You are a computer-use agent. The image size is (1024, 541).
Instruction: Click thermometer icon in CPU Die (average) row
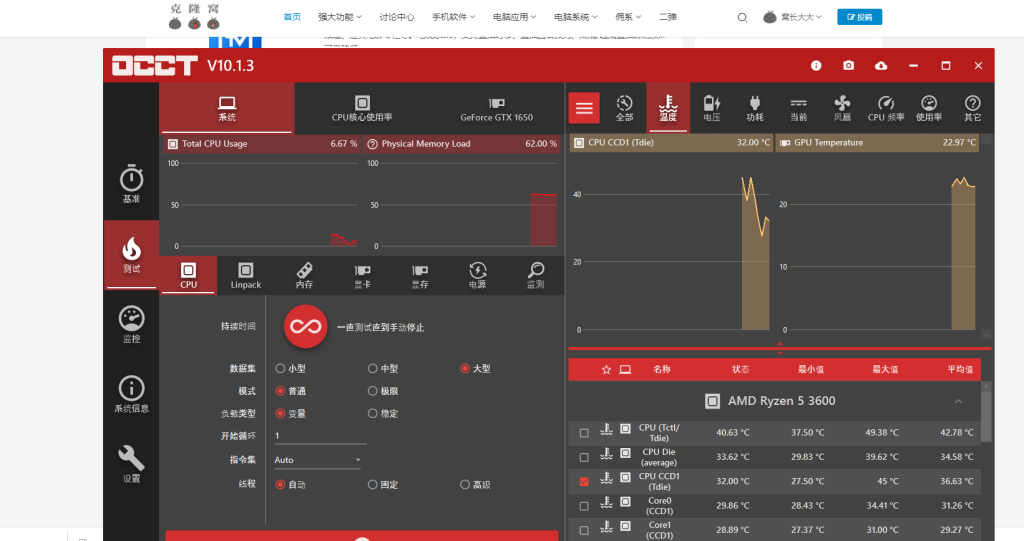(607, 453)
